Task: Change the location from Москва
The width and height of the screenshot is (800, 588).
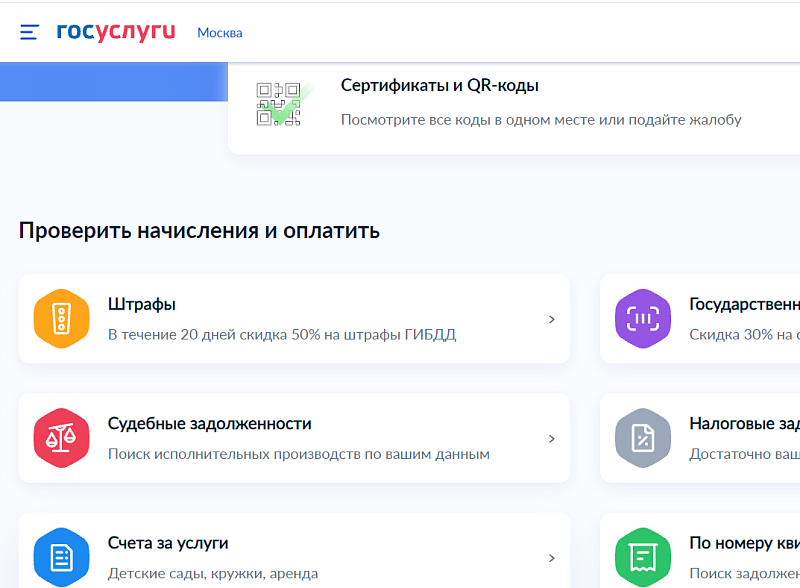Action: [219, 33]
